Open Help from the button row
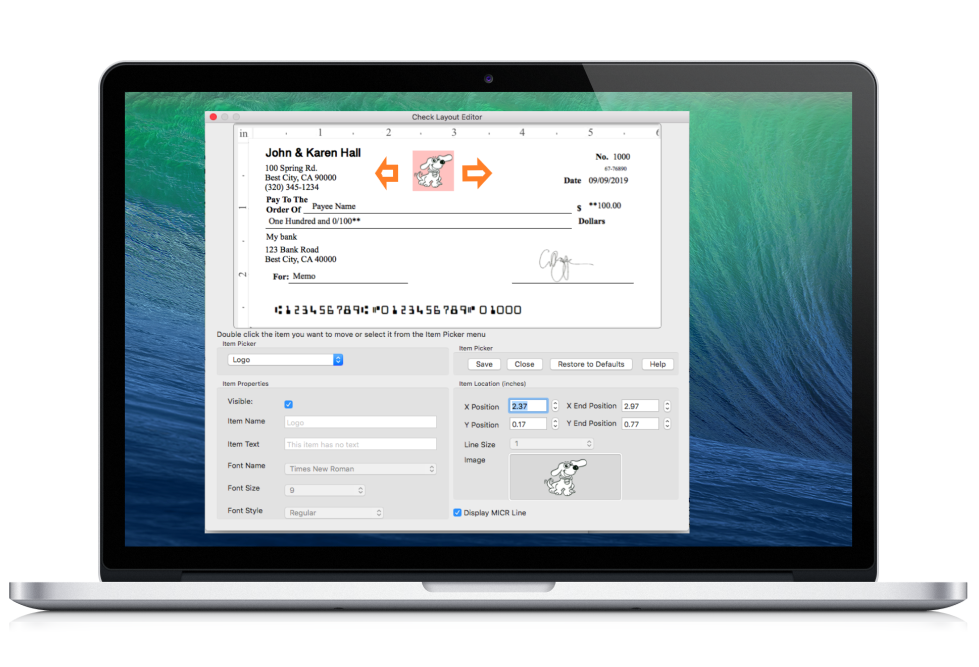This screenshot has width=979, height=667. [x=657, y=364]
